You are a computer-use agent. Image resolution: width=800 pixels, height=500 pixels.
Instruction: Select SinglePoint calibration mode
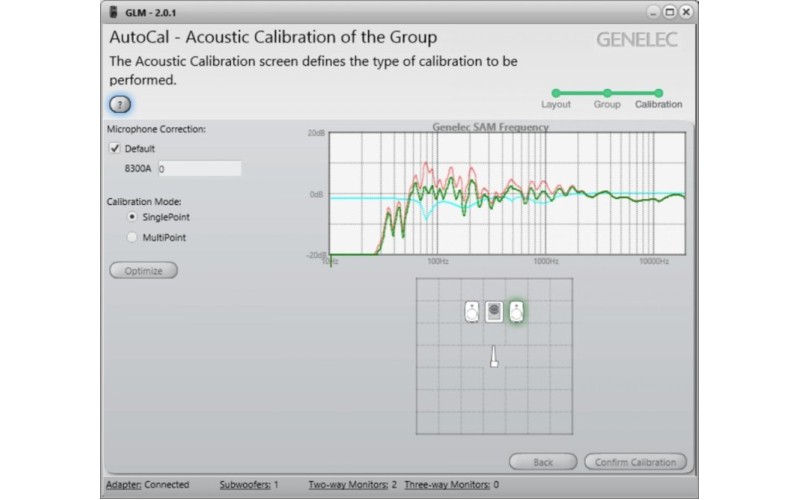tap(132, 217)
